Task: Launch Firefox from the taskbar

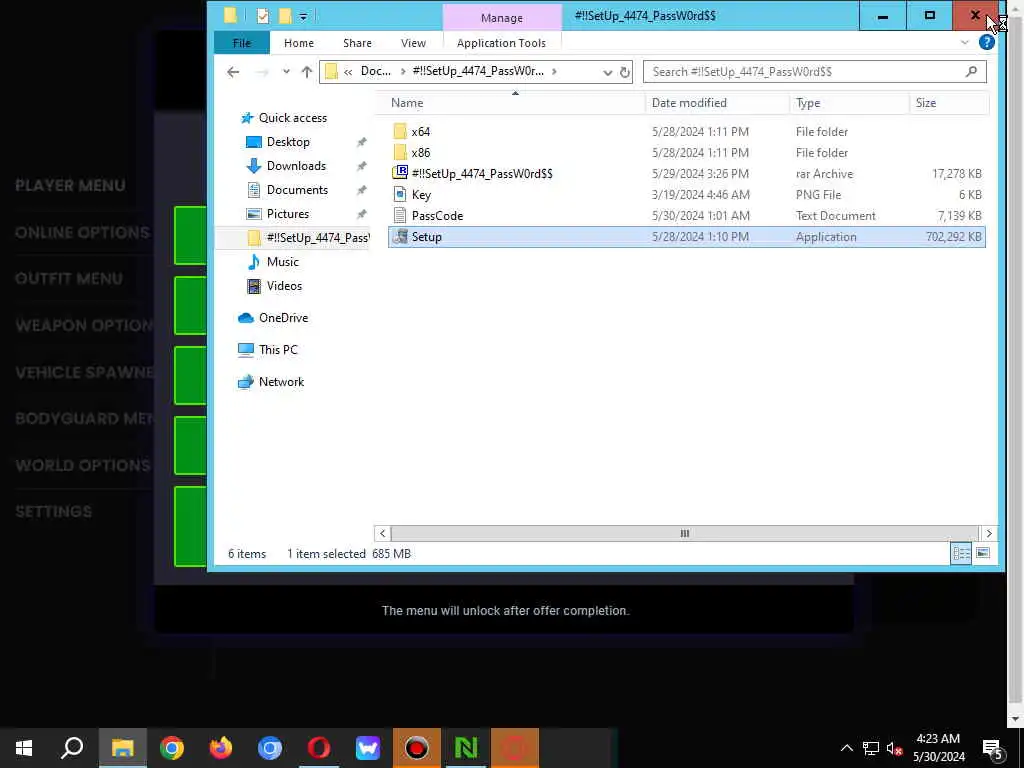Action: tap(221, 748)
